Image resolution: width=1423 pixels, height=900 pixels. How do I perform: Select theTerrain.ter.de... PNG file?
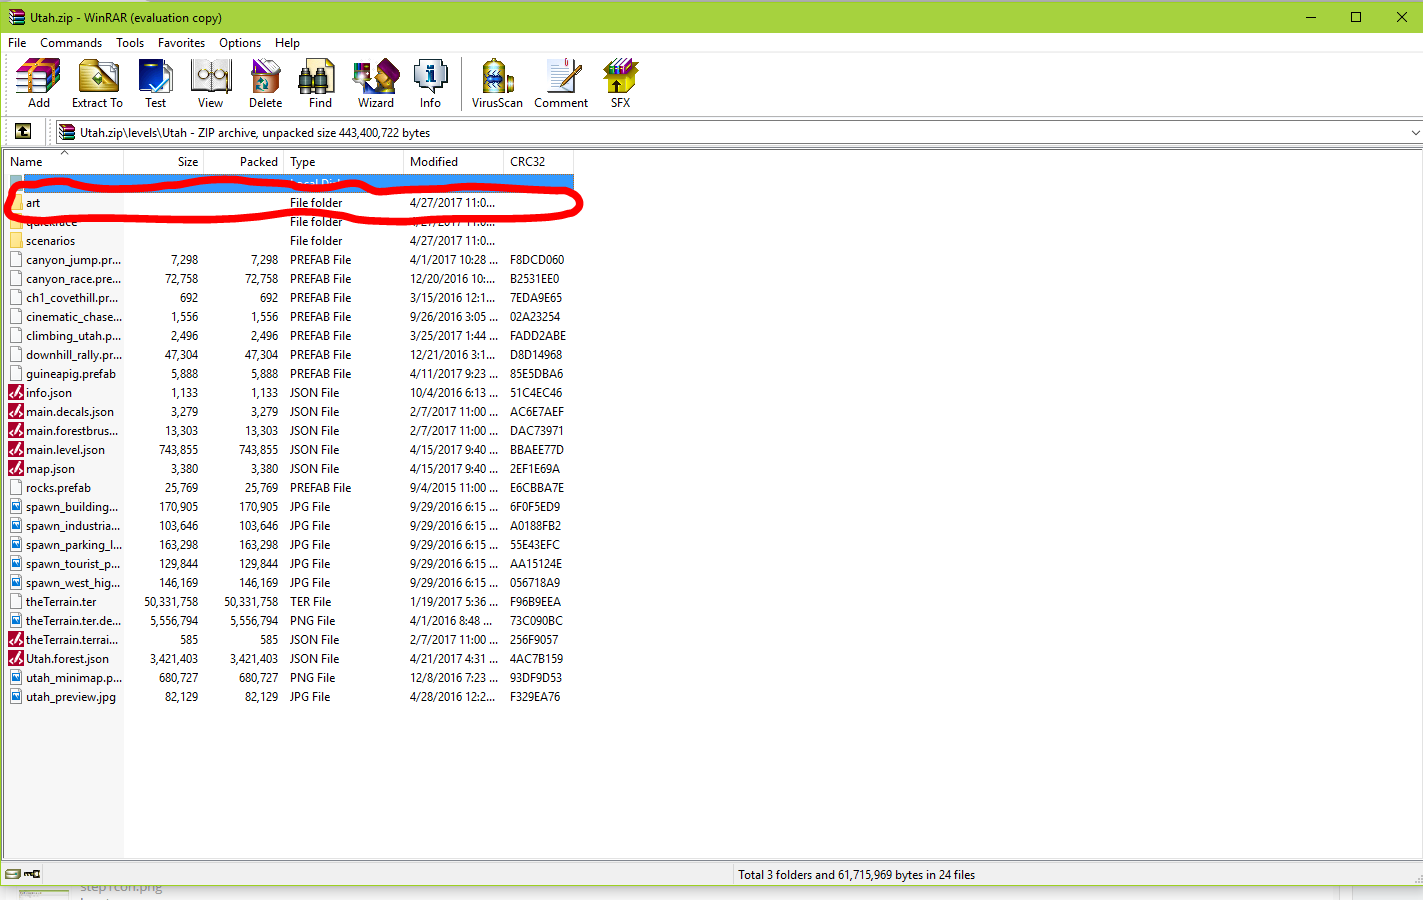(290, 621)
